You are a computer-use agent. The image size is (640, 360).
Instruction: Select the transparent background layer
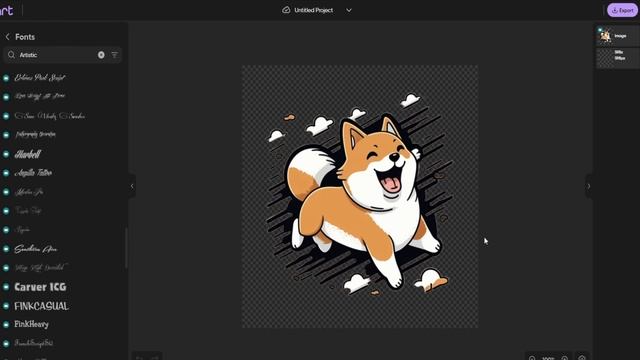pos(618,58)
